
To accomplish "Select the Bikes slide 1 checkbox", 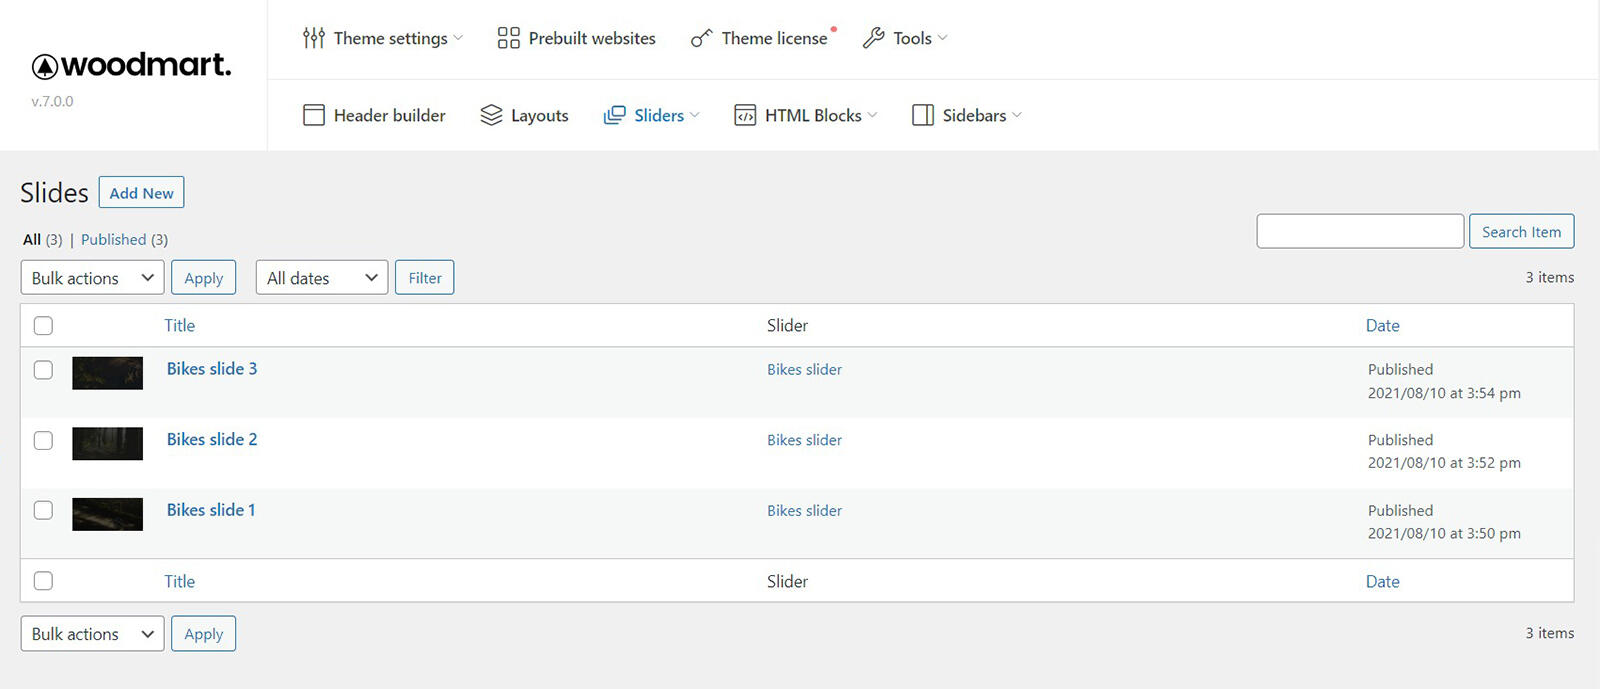I will tap(43, 510).
